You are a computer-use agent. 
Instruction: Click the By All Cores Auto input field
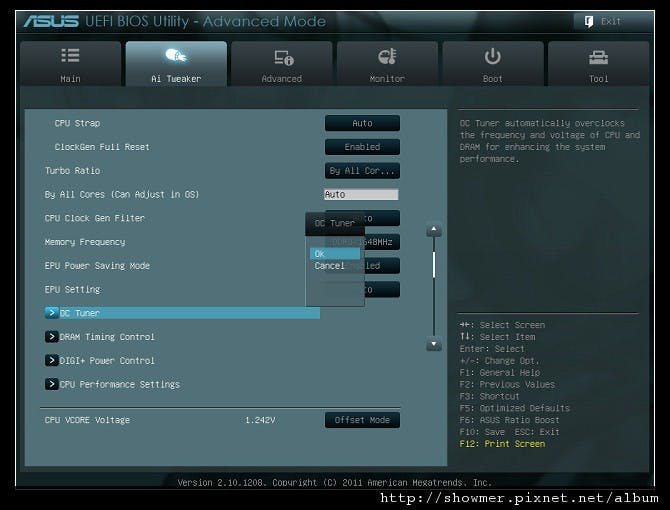pos(361,194)
